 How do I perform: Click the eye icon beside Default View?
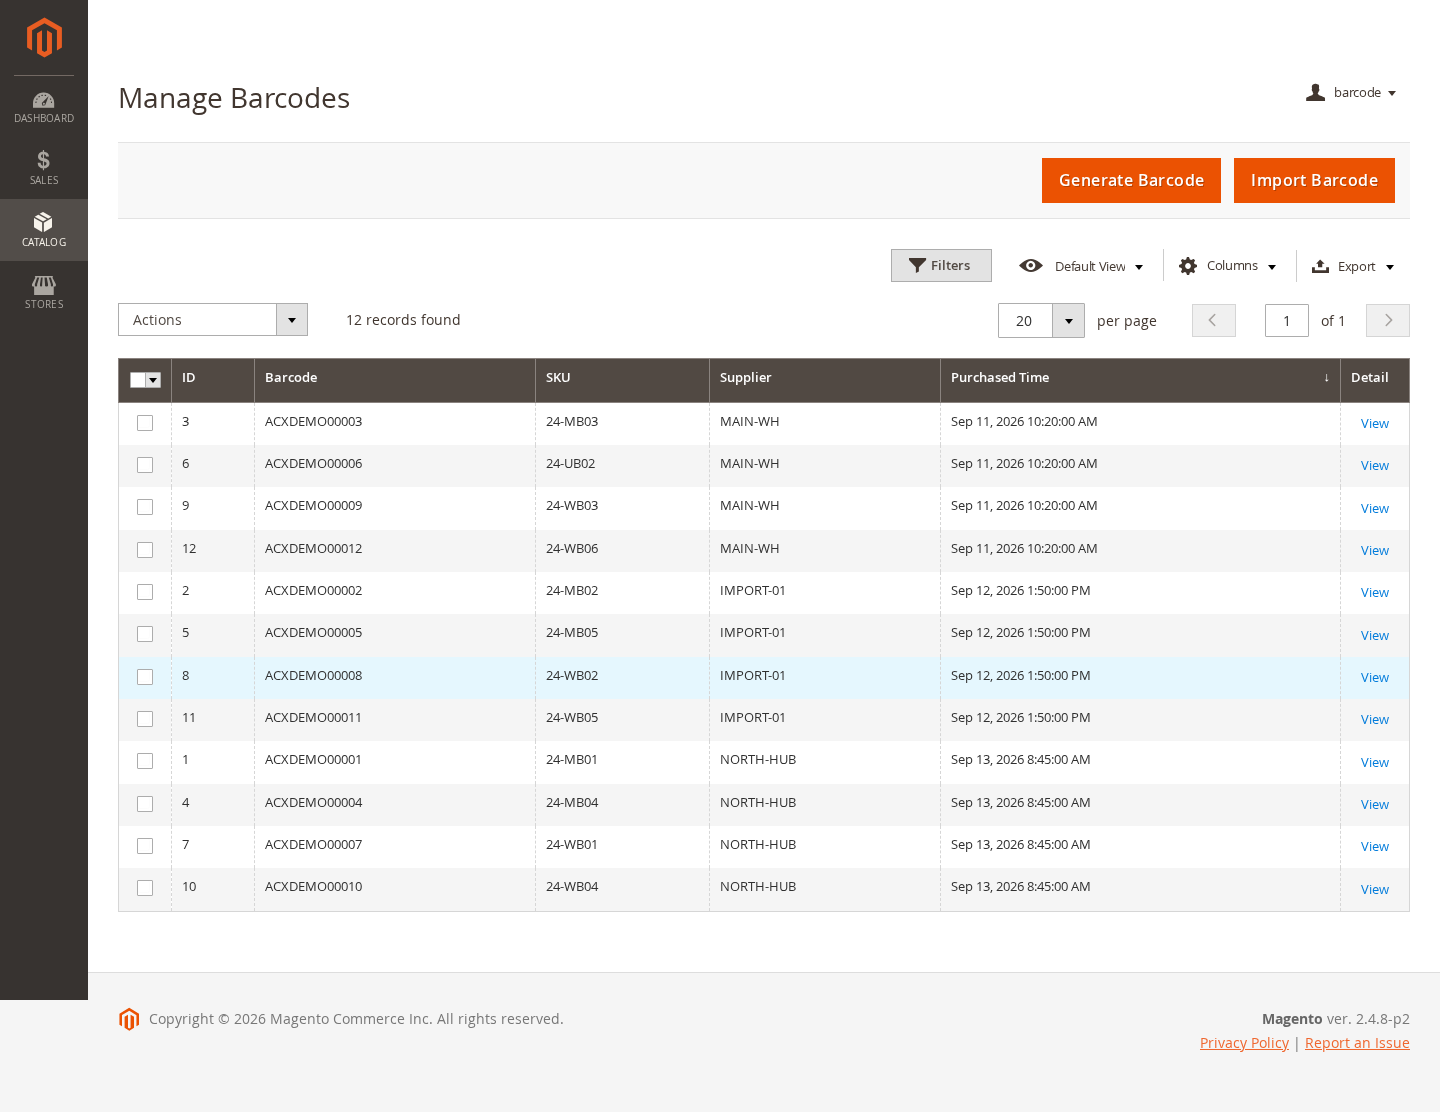coord(1031,266)
